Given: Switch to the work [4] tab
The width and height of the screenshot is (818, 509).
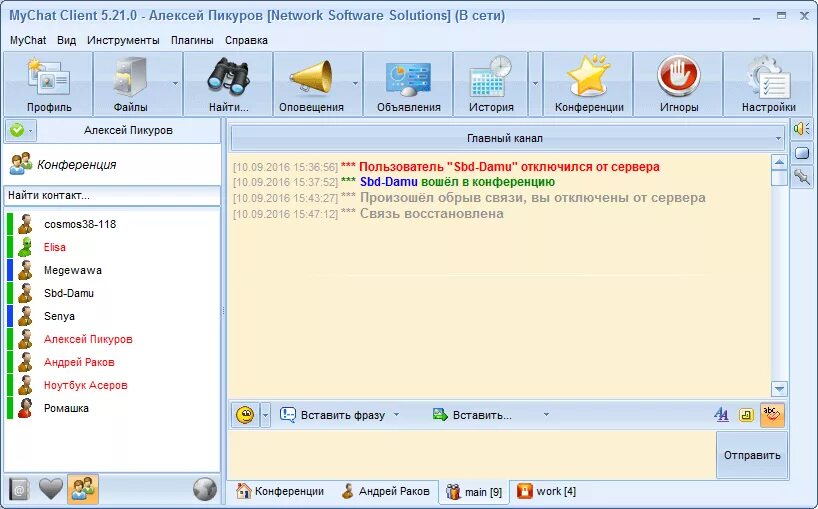Looking at the screenshot, I should tap(546, 491).
